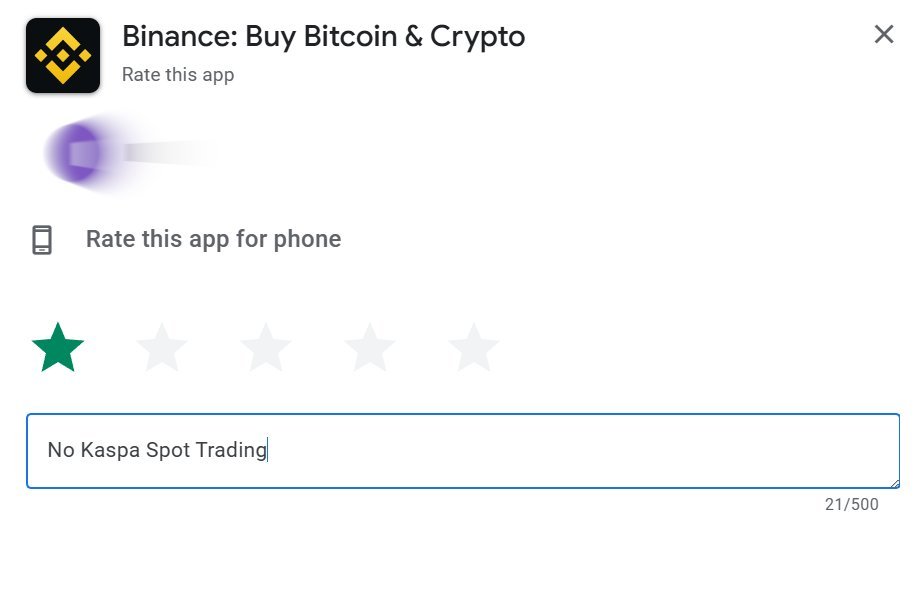Click the phone device icon
Viewport: 920px width, 600px height.
(42, 240)
